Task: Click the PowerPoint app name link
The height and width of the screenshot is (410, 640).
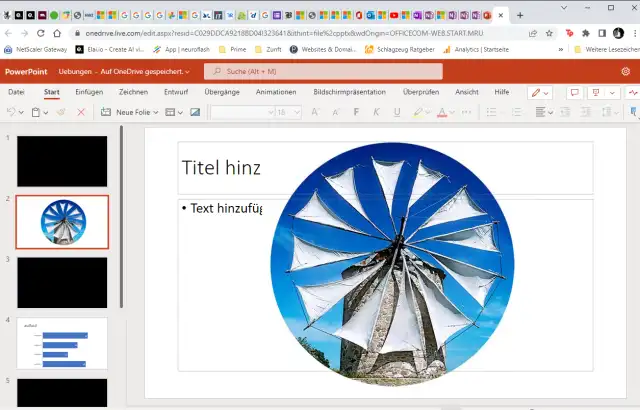Action: tap(26, 72)
